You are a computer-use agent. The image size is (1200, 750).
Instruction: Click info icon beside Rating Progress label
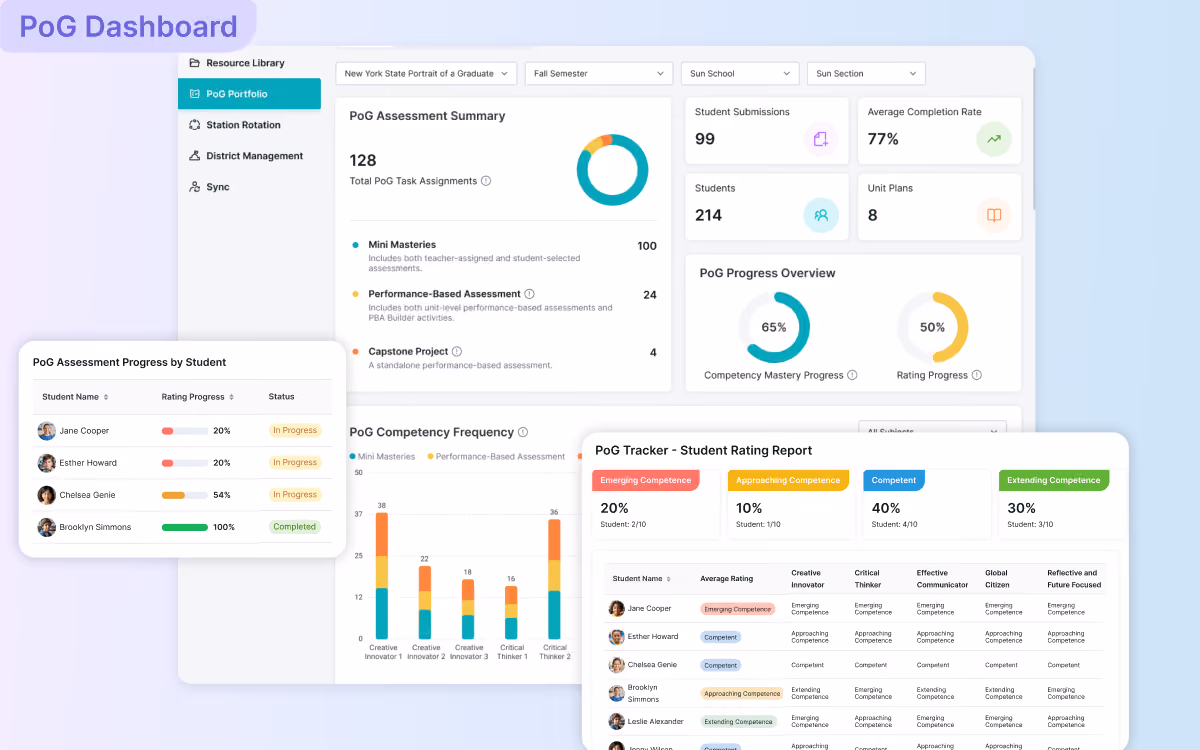977,375
